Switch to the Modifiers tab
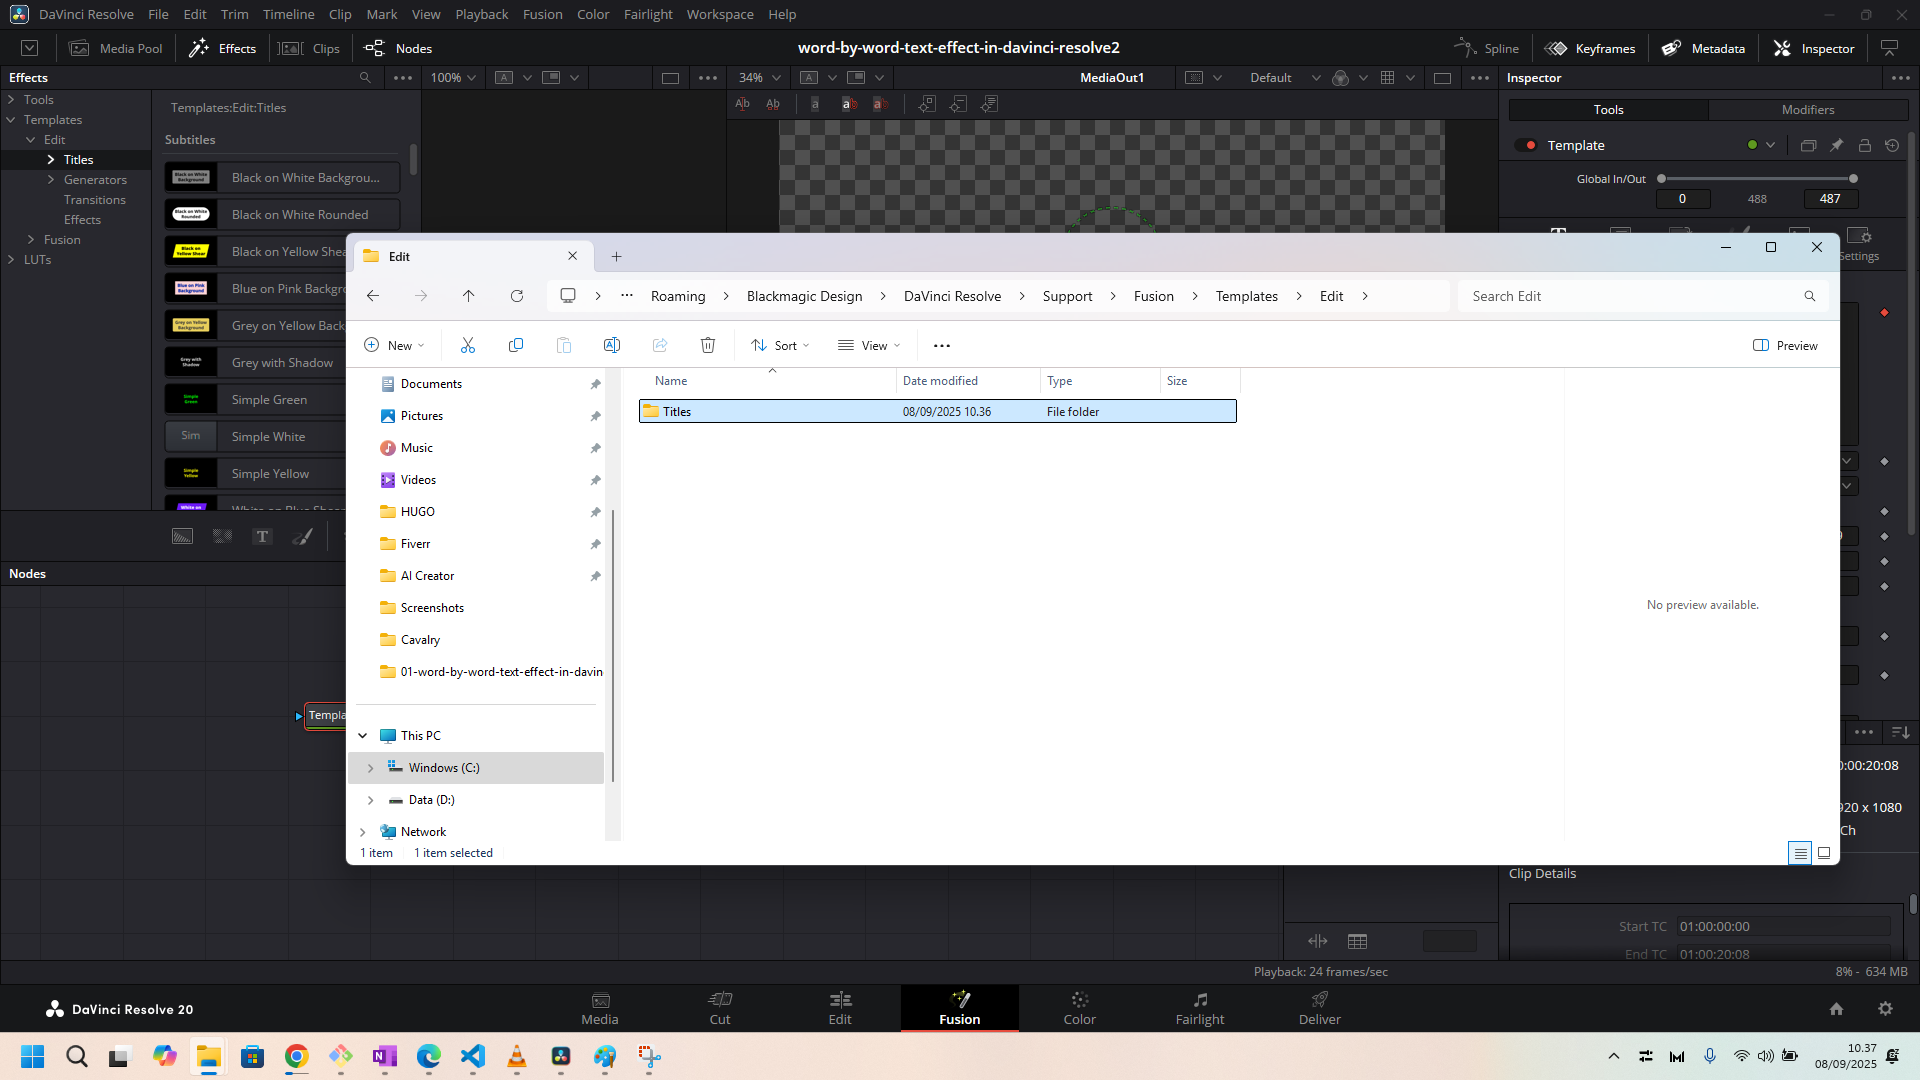Image resolution: width=1920 pixels, height=1080 pixels. pyautogui.click(x=1807, y=110)
